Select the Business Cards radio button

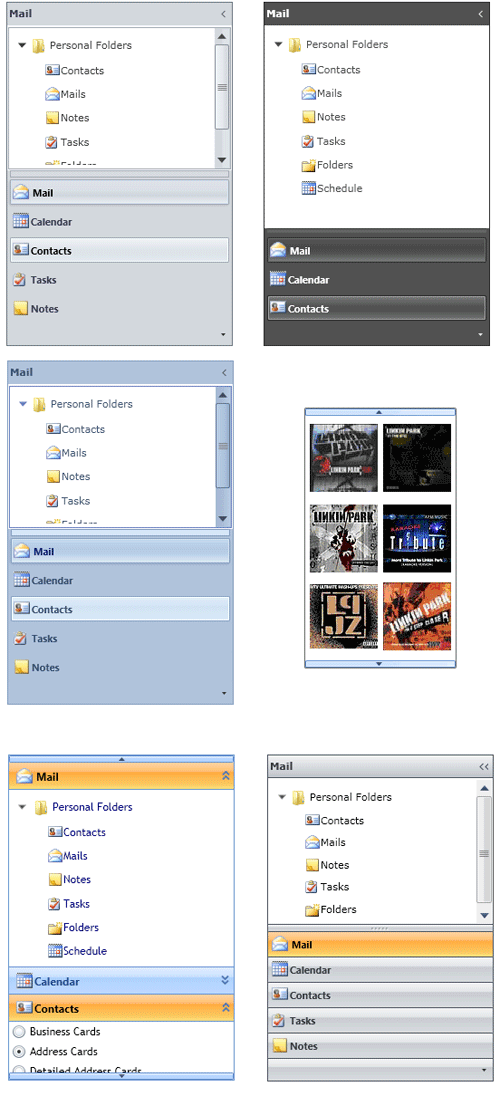point(19,1031)
